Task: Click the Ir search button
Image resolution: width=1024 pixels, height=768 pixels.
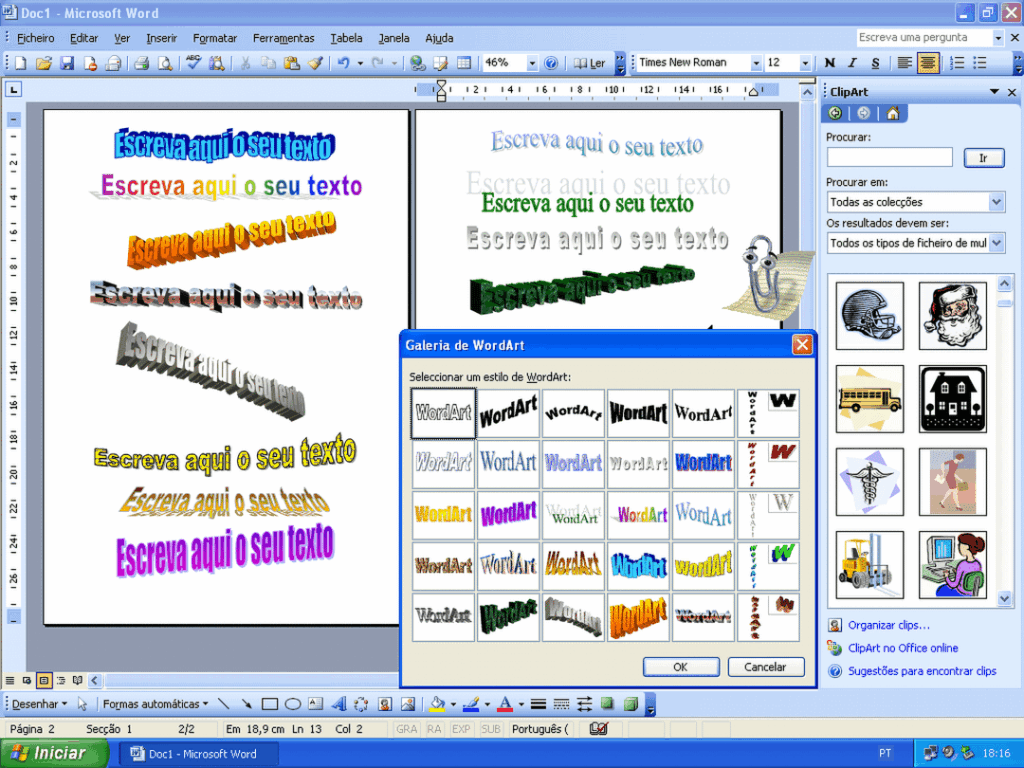Action: tap(983, 158)
